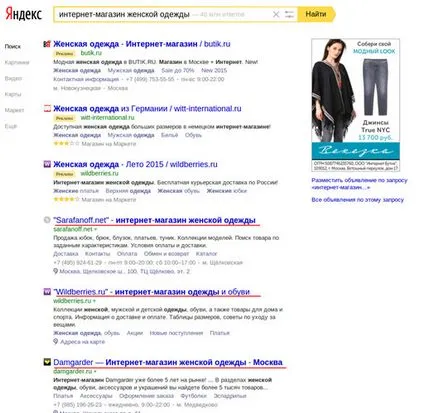Click Обувь sitelink under witt ad
Viewport: 434px width, 413px height.
(x=193, y=135)
